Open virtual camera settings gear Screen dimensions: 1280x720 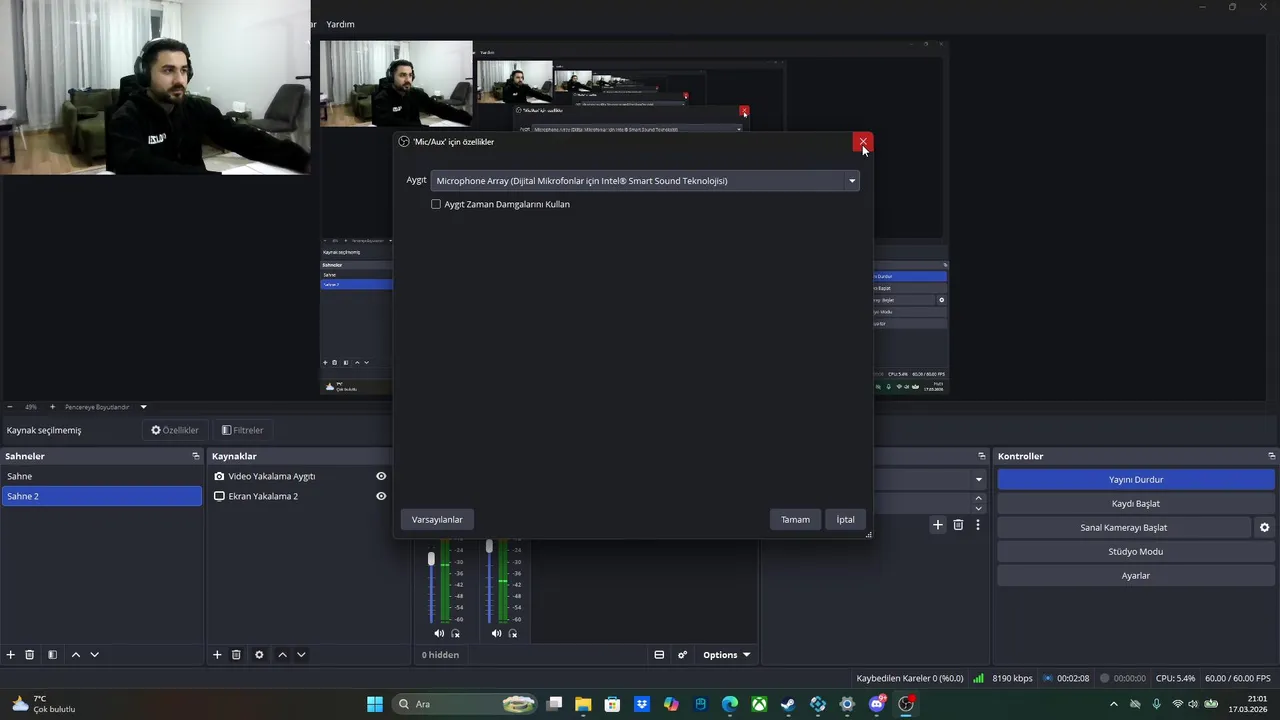1264,528
